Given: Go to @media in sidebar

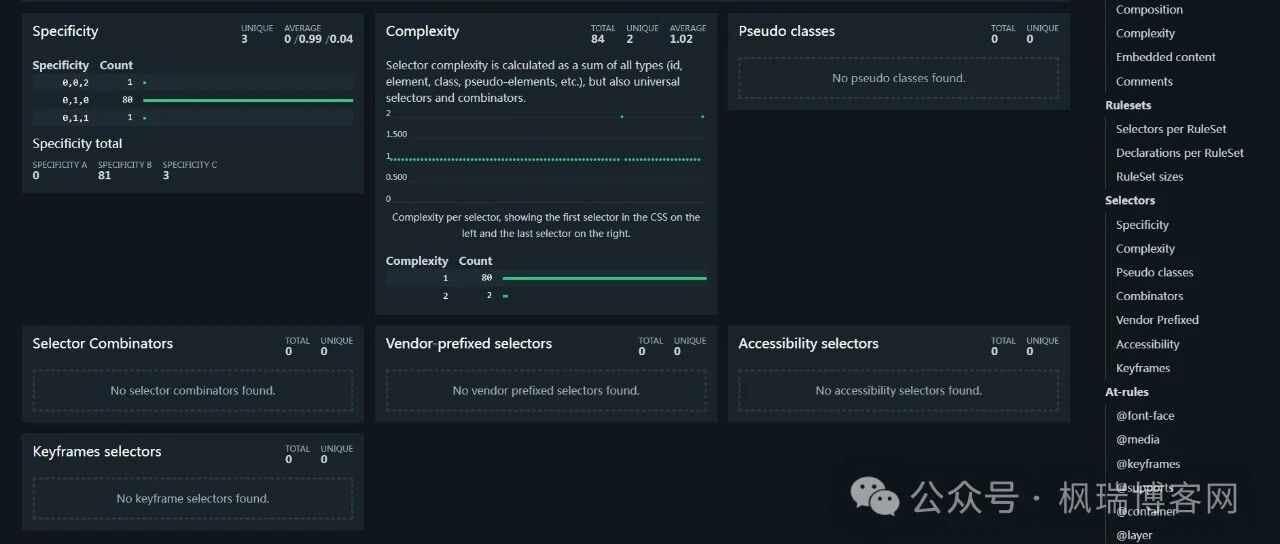Looking at the screenshot, I should point(1138,440).
